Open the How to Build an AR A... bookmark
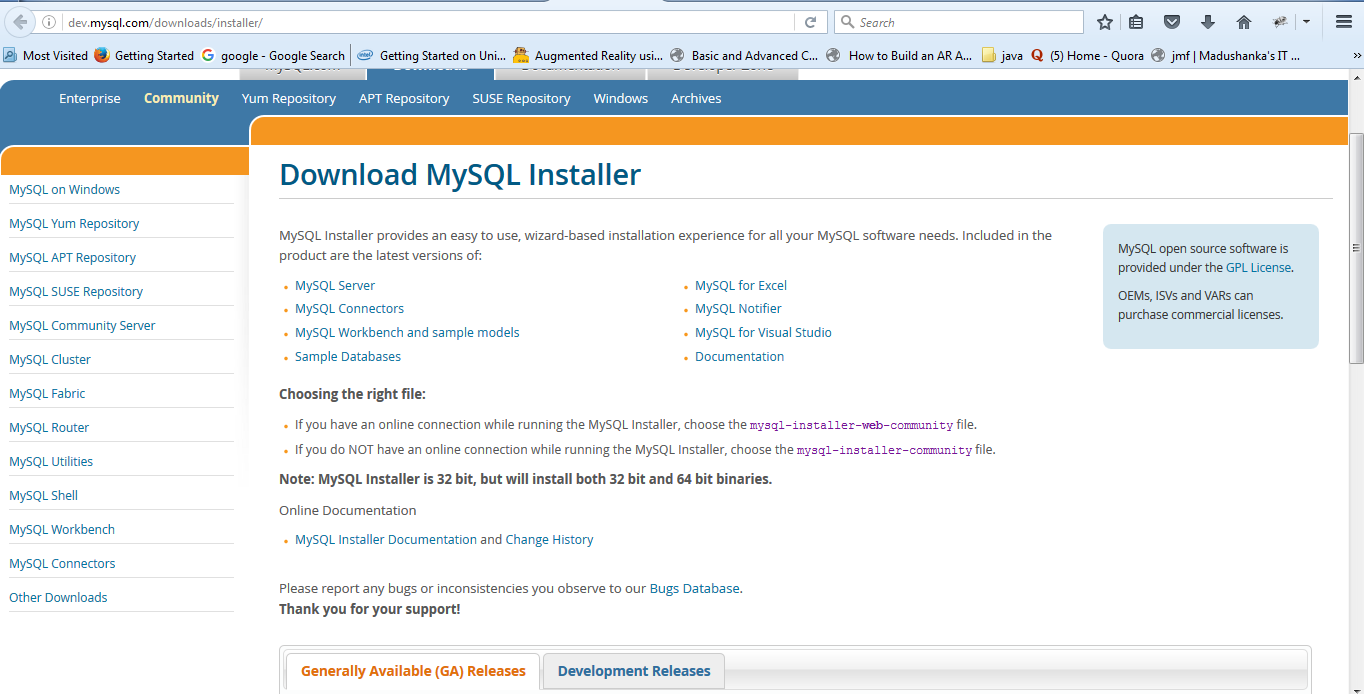Viewport: 1364px width, 694px height. (x=900, y=56)
